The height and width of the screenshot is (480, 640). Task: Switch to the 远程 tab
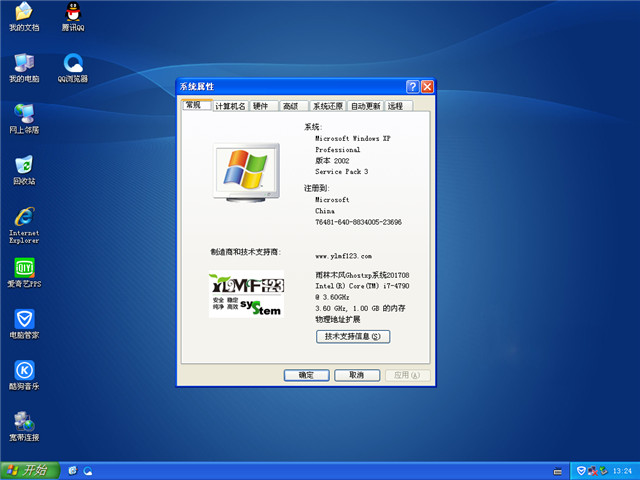[398, 106]
